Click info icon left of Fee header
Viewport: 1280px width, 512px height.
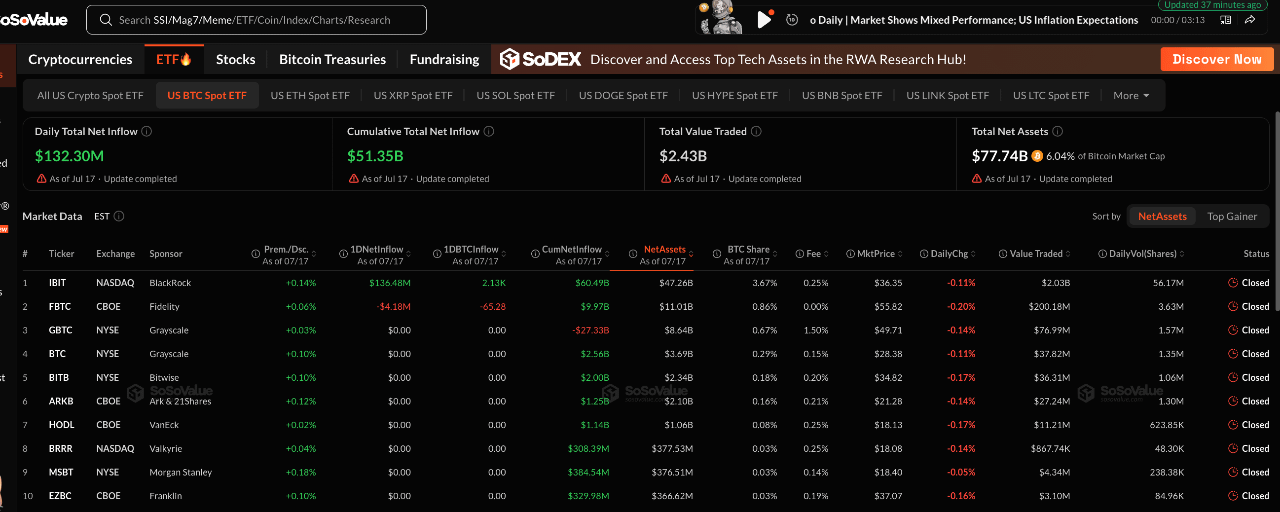tap(799, 254)
